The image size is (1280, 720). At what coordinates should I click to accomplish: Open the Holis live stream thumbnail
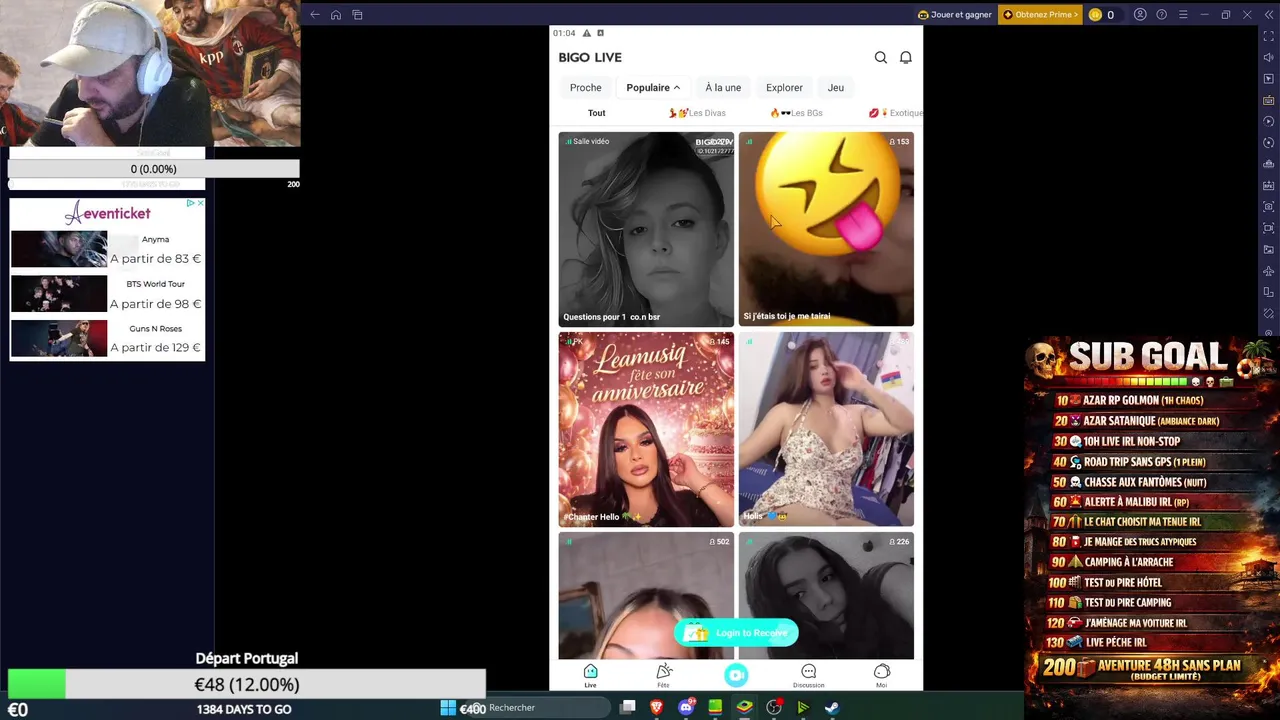826,429
